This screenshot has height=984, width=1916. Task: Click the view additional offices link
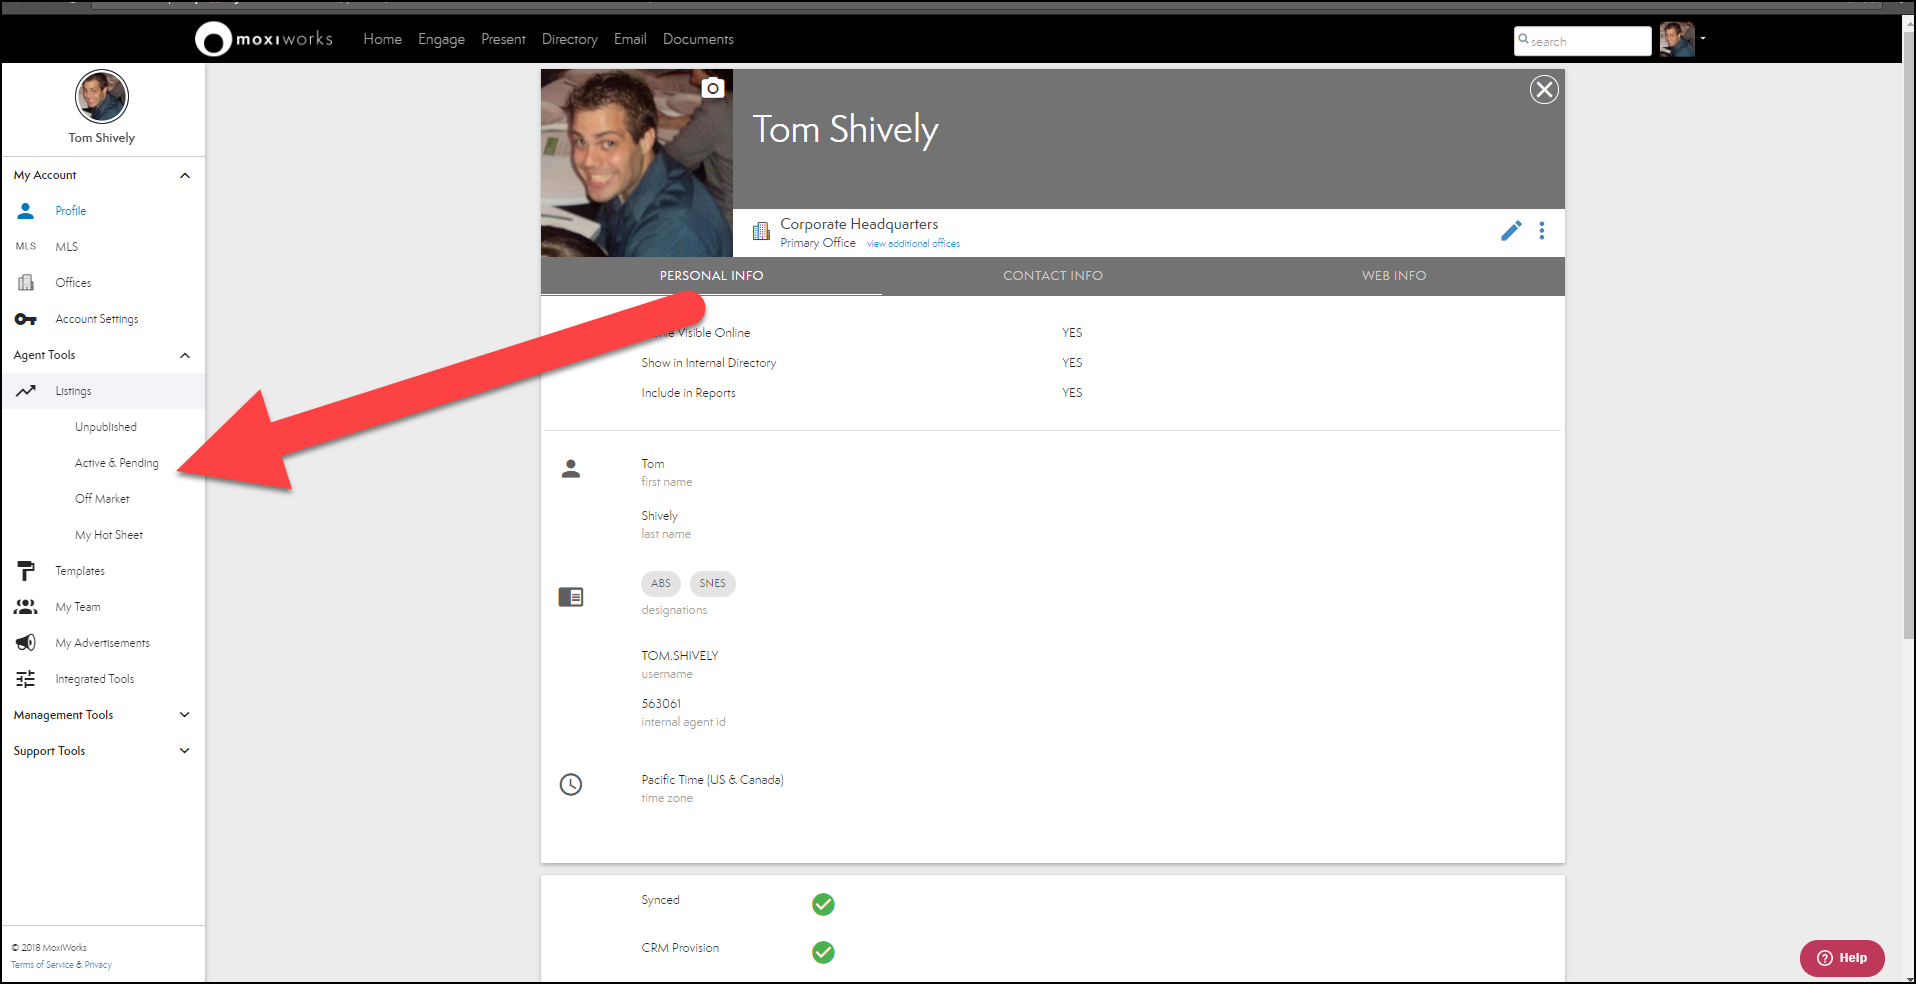(913, 244)
